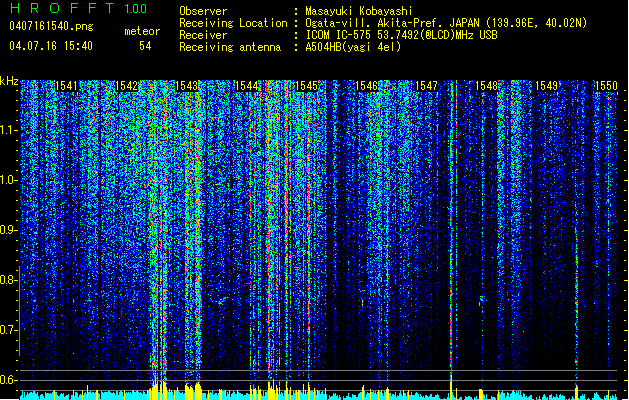Click the 1544 time marker

[246, 86]
